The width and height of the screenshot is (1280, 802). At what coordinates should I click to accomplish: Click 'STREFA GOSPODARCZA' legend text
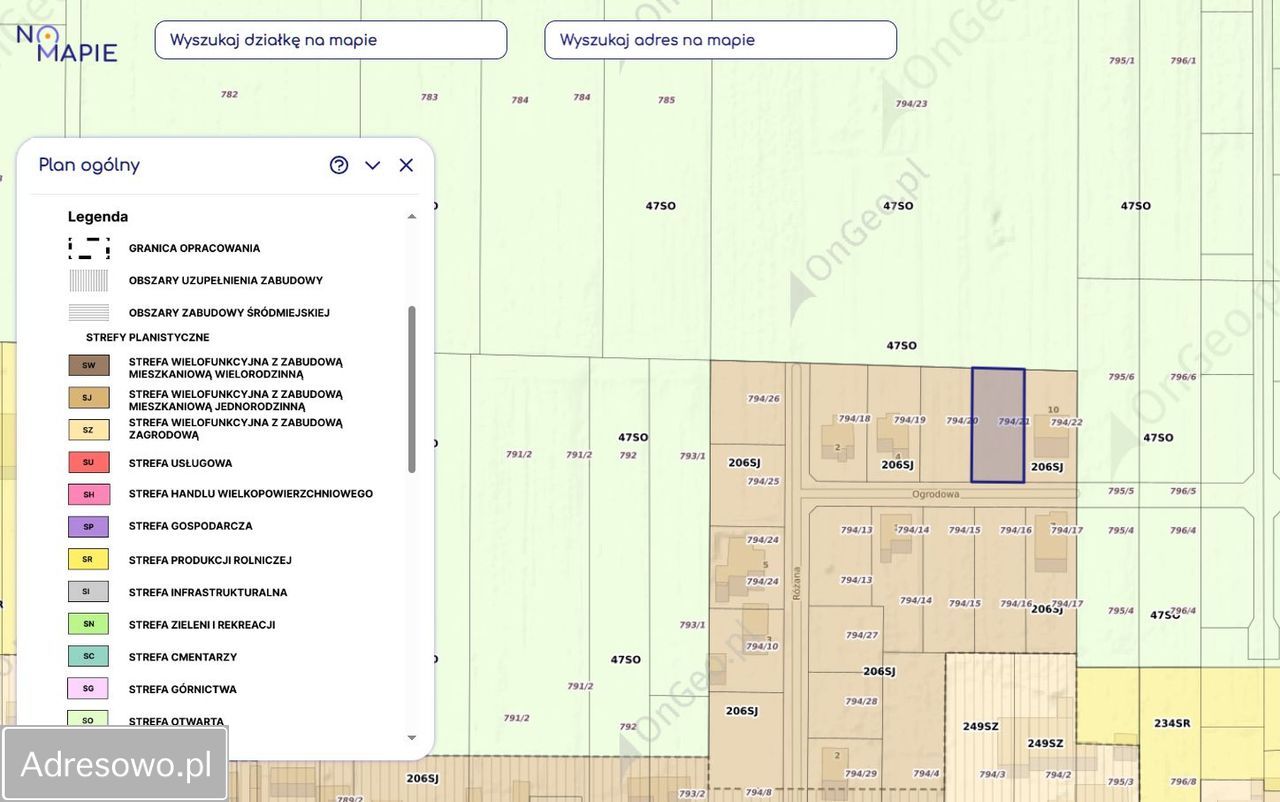[191, 526]
